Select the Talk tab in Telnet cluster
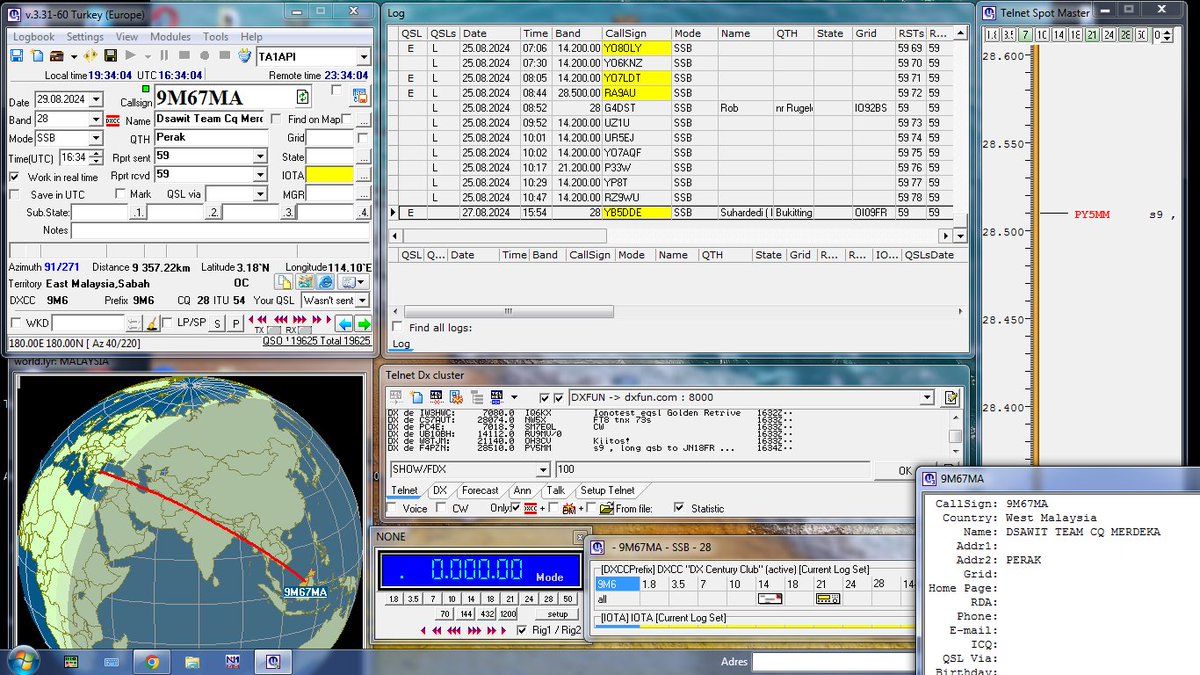The width and height of the screenshot is (1200, 675). pyautogui.click(x=556, y=490)
